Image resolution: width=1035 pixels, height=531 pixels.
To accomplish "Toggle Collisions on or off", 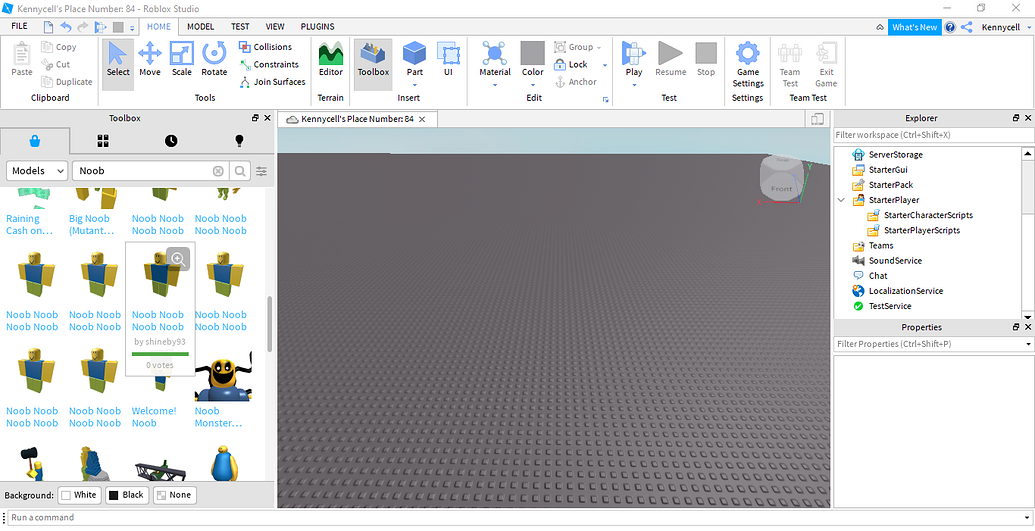I will 265,47.
